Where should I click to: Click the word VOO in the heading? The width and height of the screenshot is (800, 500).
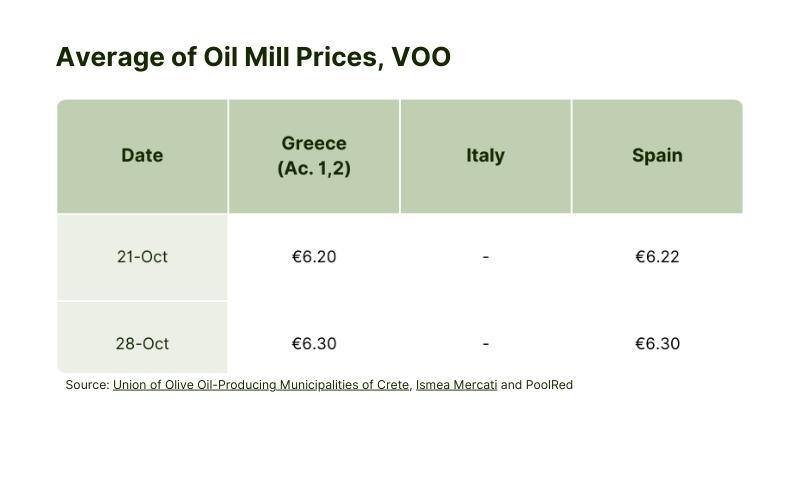pos(421,57)
